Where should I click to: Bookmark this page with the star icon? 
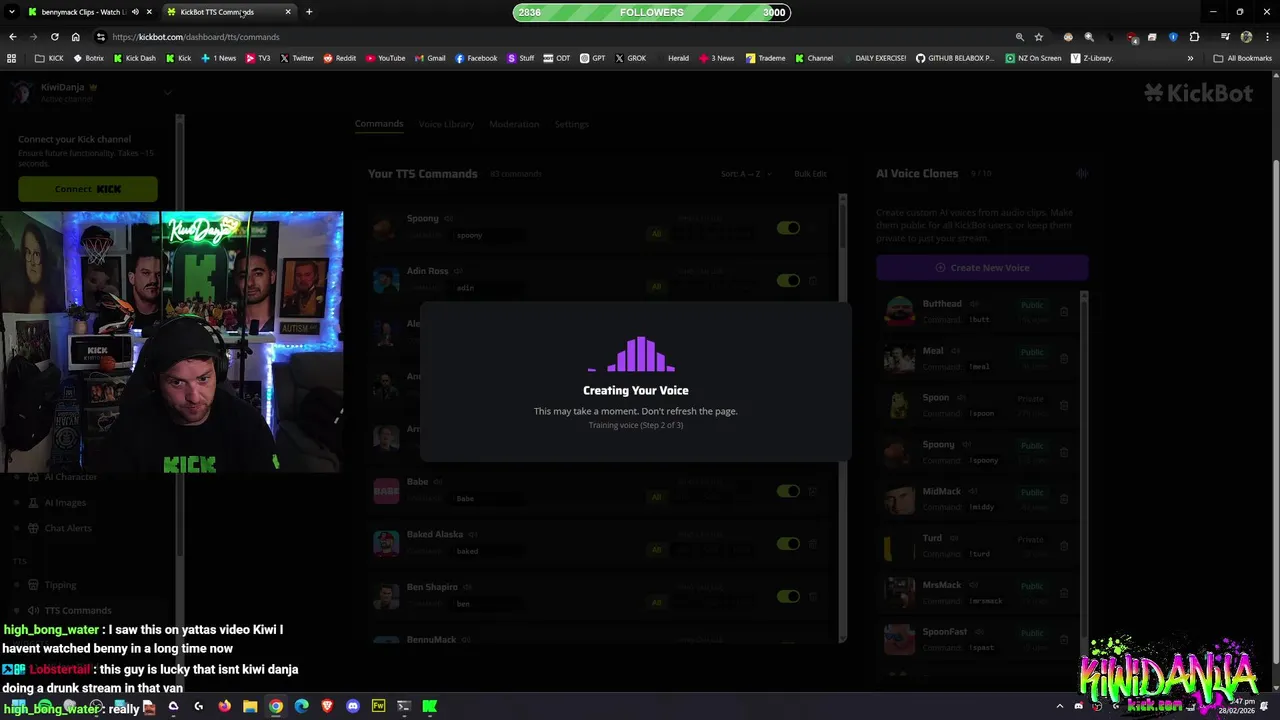[x=1039, y=37]
